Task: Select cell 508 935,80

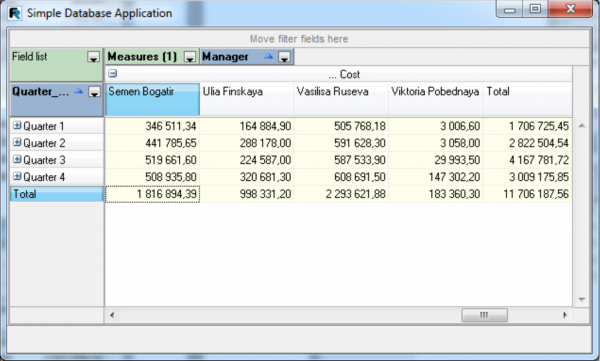Action: tap(152, 177)
